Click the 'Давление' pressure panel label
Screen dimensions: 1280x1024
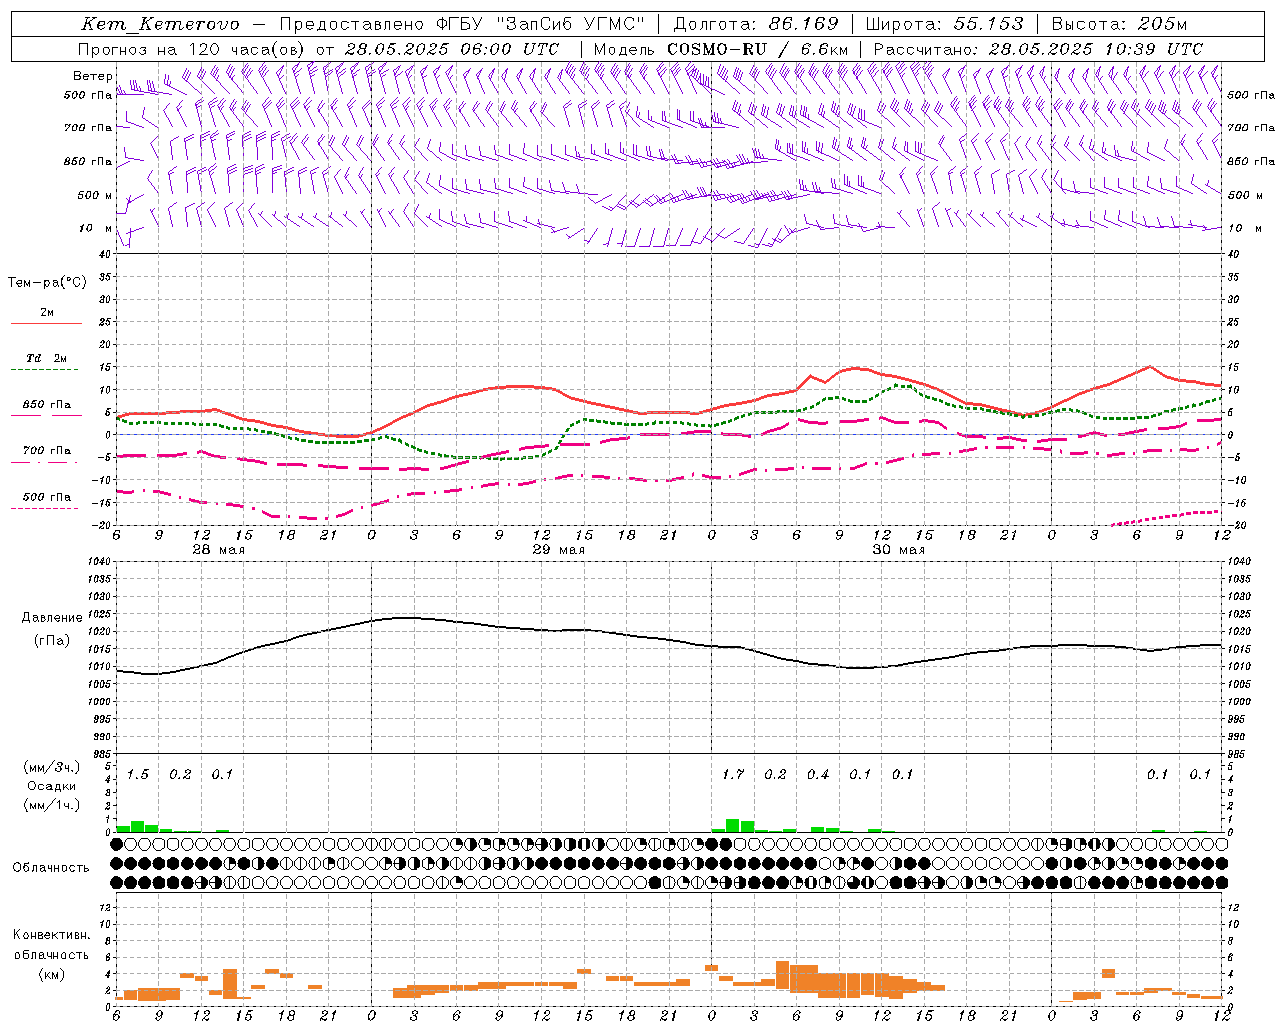tap(52, 618)
